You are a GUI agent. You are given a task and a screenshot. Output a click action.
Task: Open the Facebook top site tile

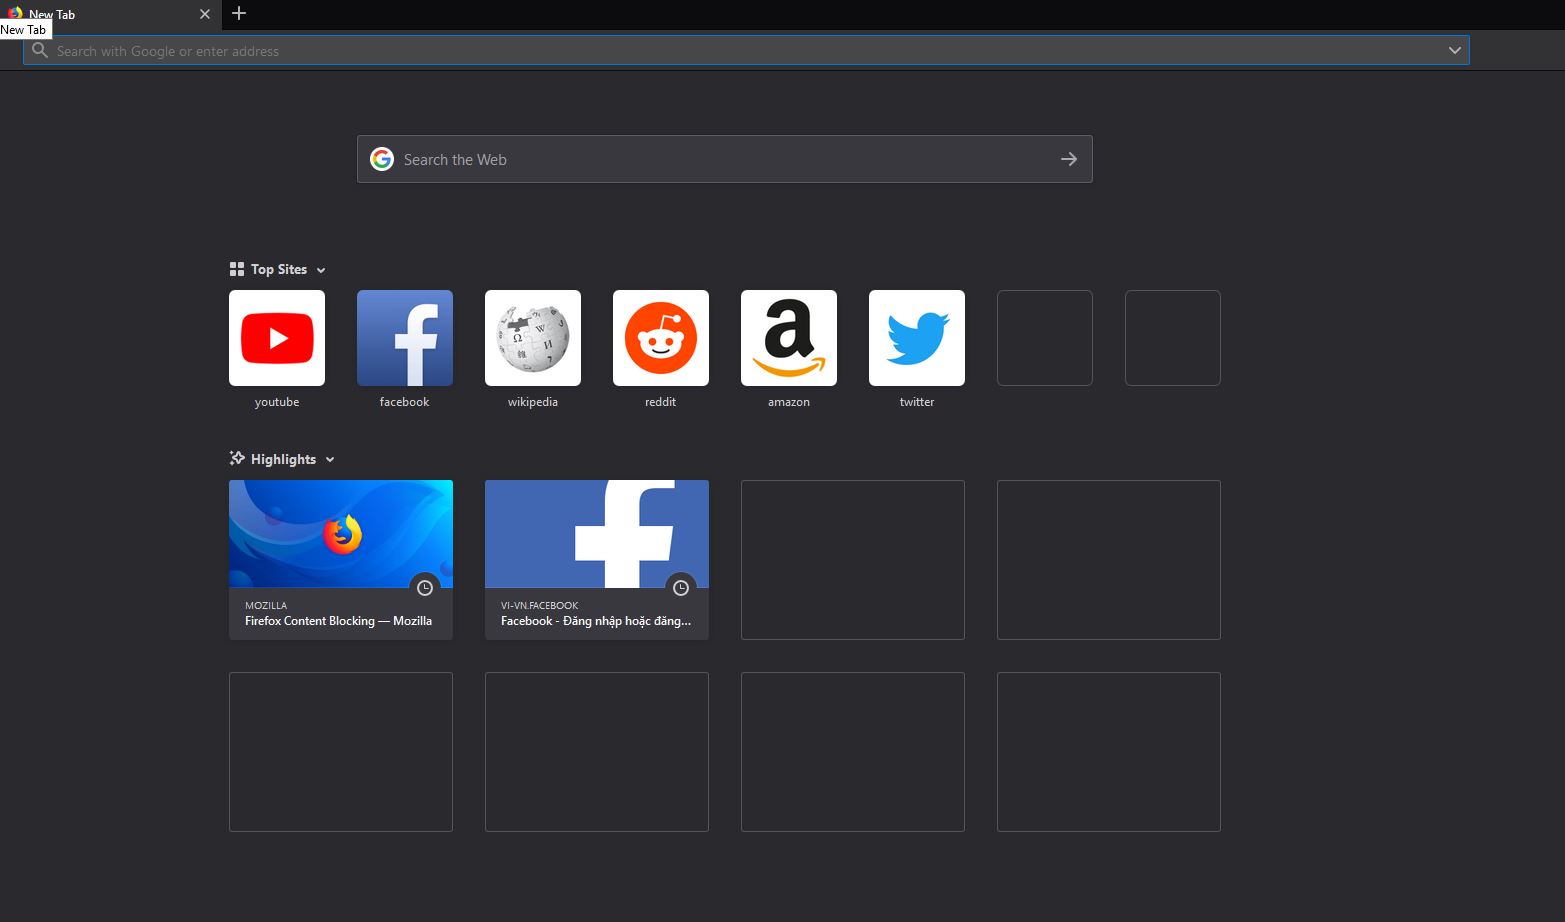coord(405,338)
